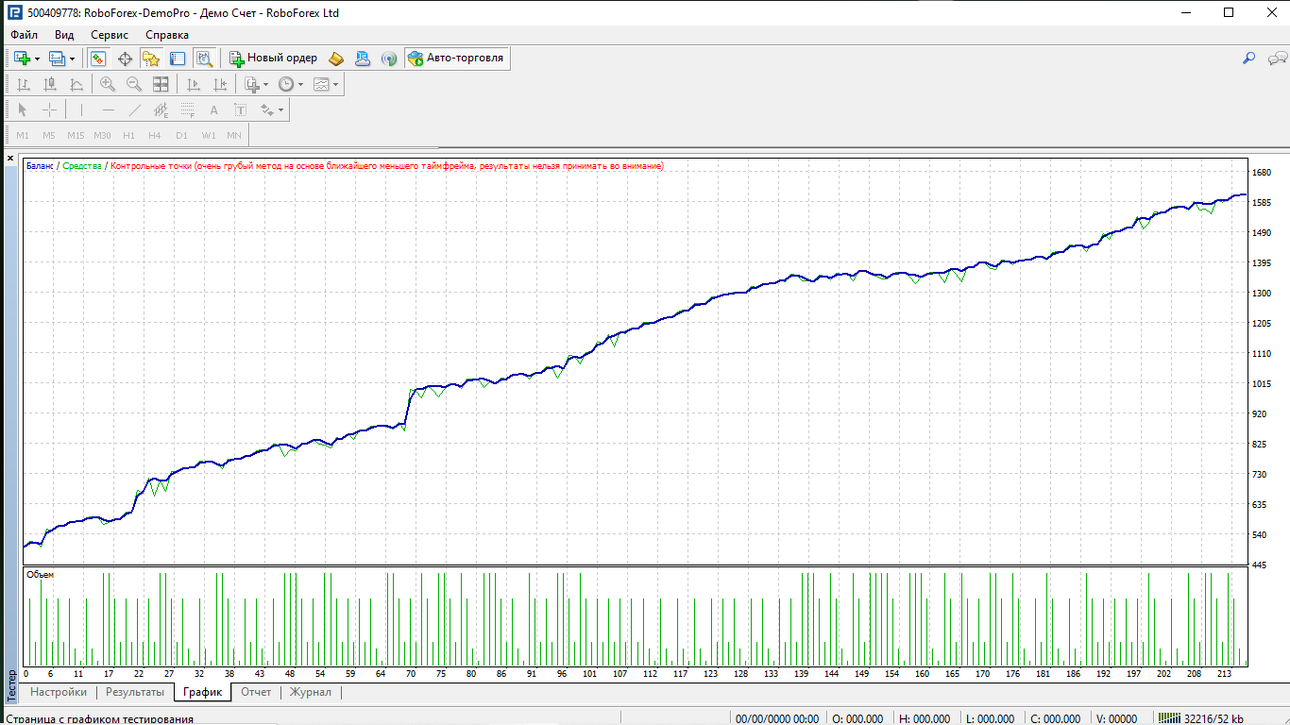The height and width of the screenshot is (725, 1290).
Task: Select the line chart type icon
Action: [76, 85]
